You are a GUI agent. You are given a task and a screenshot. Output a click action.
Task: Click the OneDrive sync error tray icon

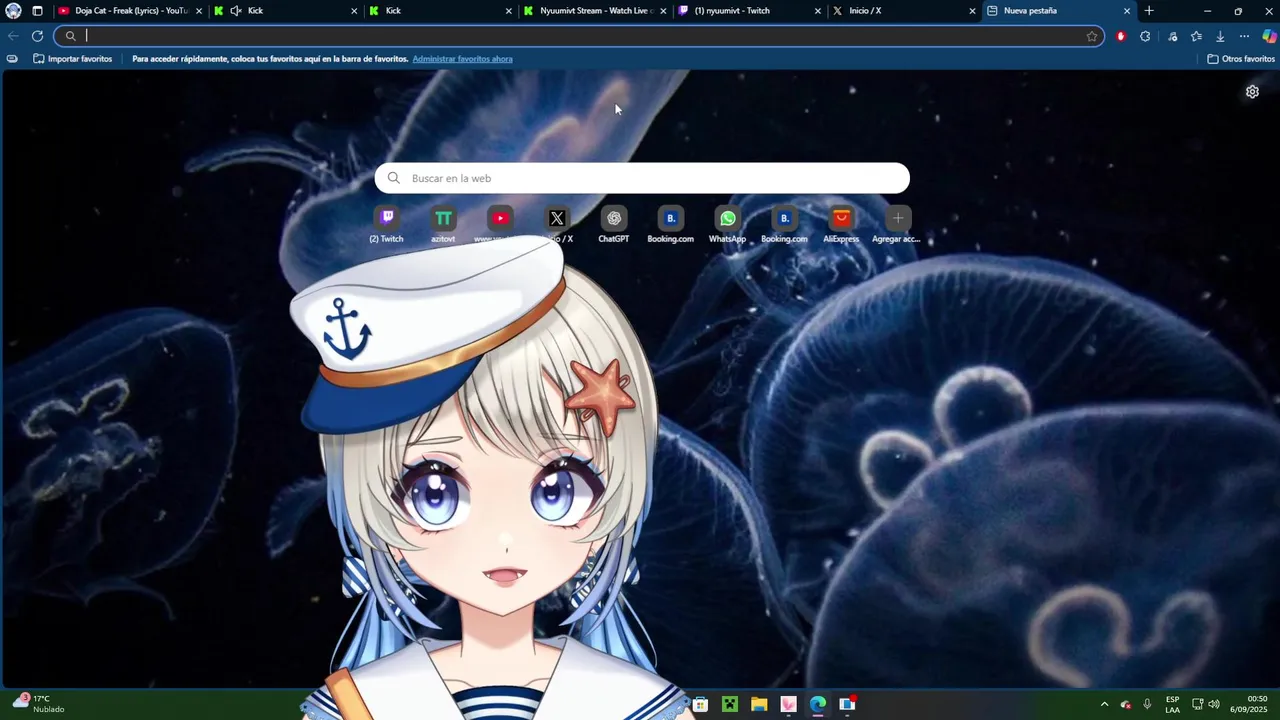pos(1126,704)
